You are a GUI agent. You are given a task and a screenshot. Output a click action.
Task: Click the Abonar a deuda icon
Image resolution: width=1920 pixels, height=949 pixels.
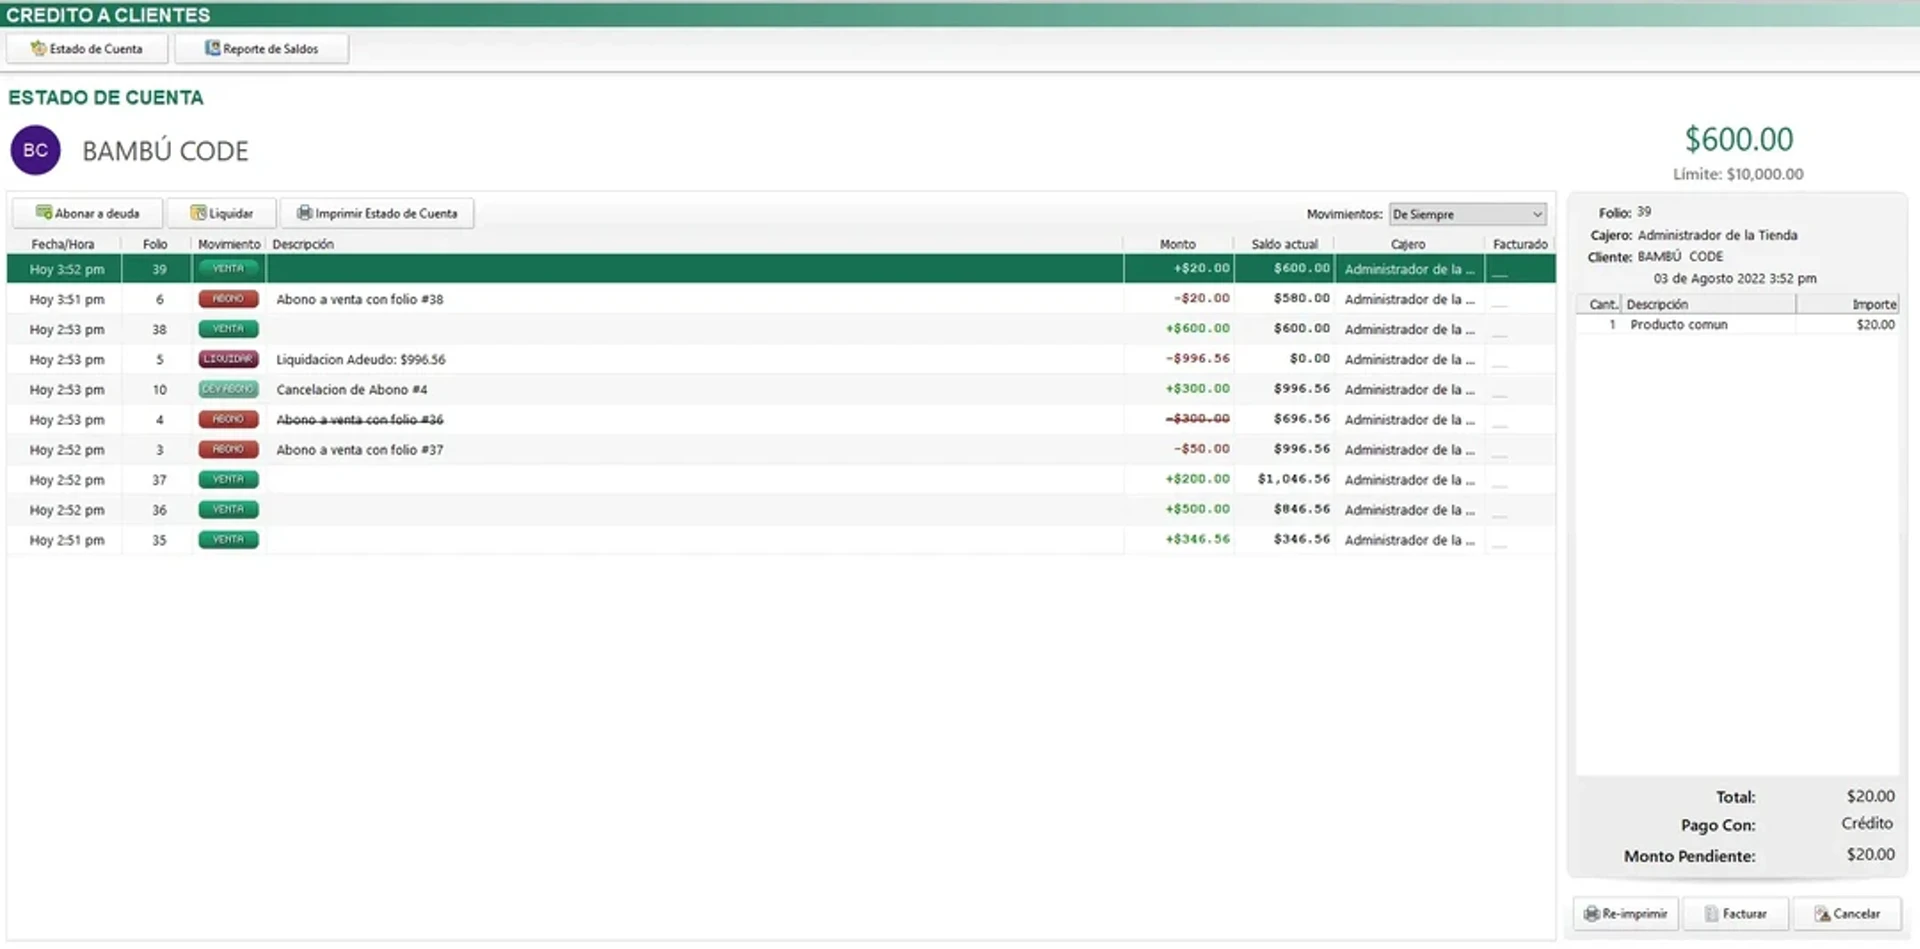click(43, 213)
